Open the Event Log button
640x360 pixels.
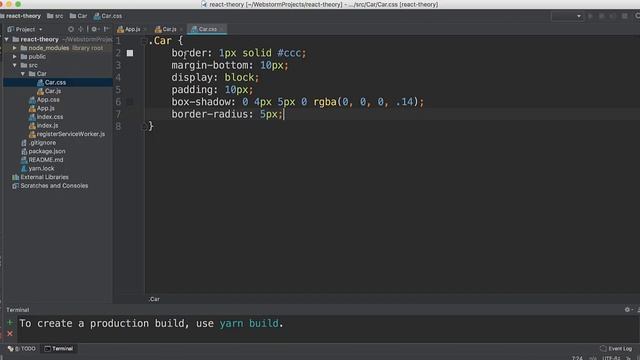click(x=616, y=349)
